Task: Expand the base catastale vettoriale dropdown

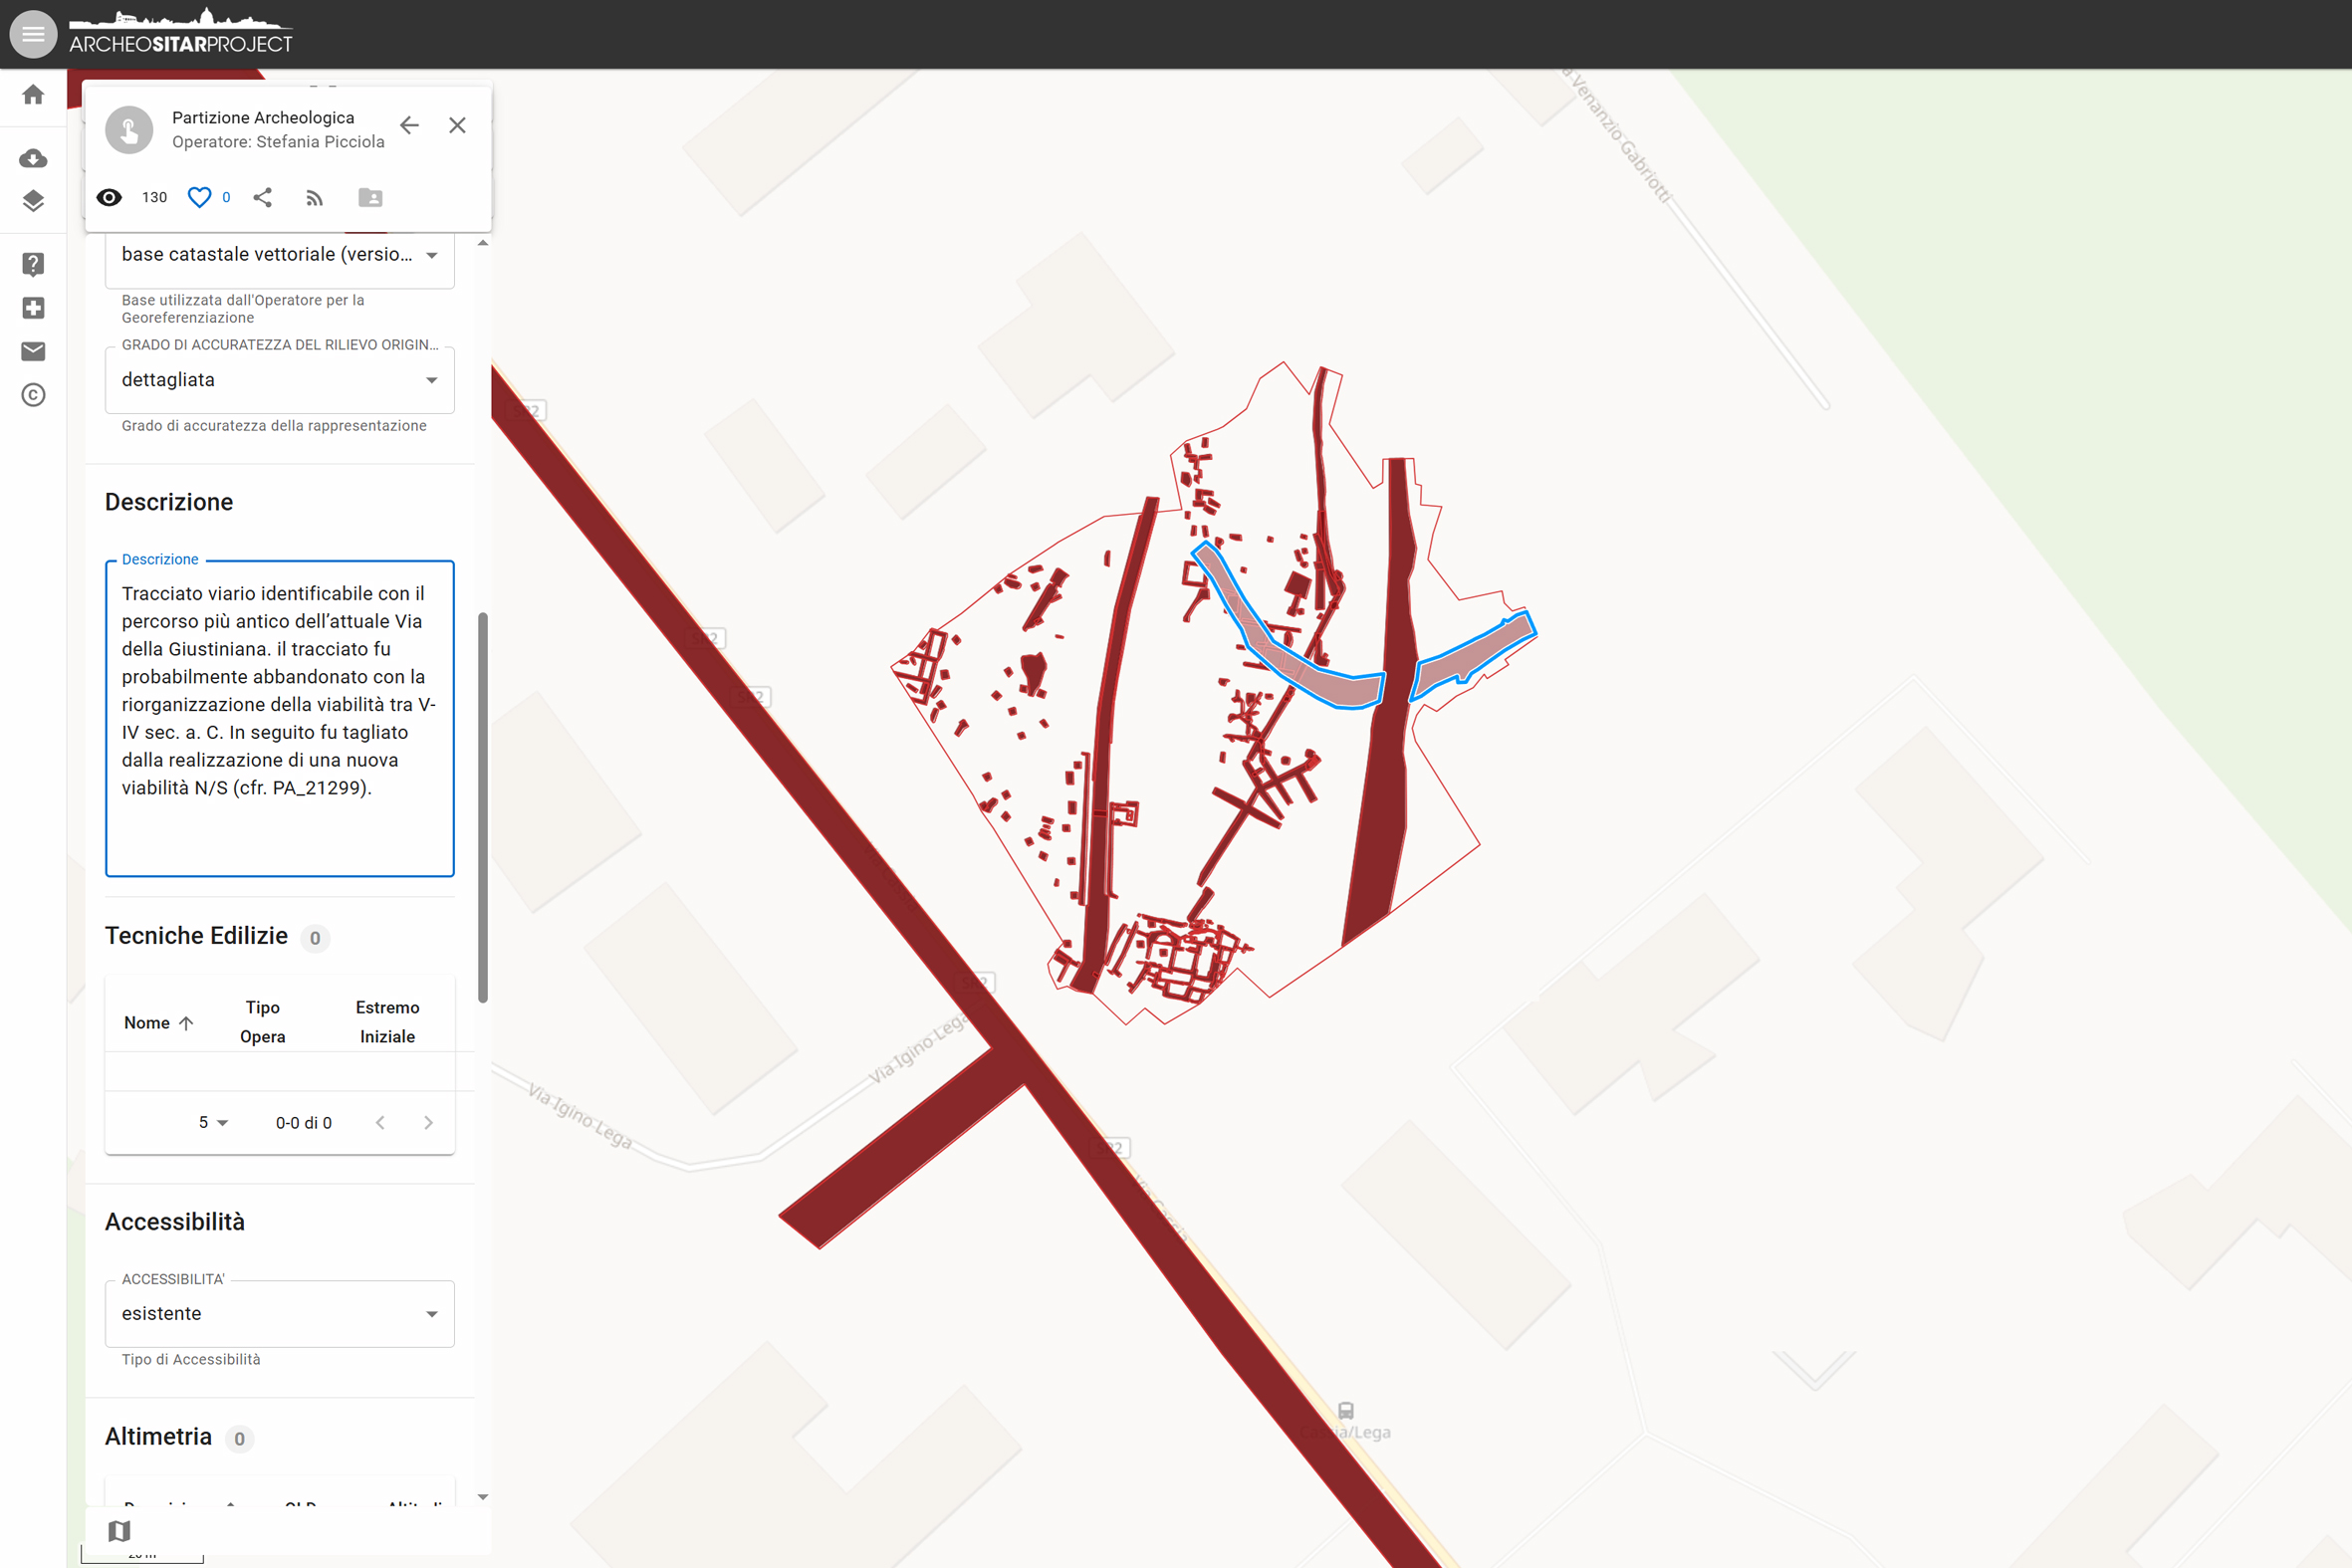Action: 279,255
